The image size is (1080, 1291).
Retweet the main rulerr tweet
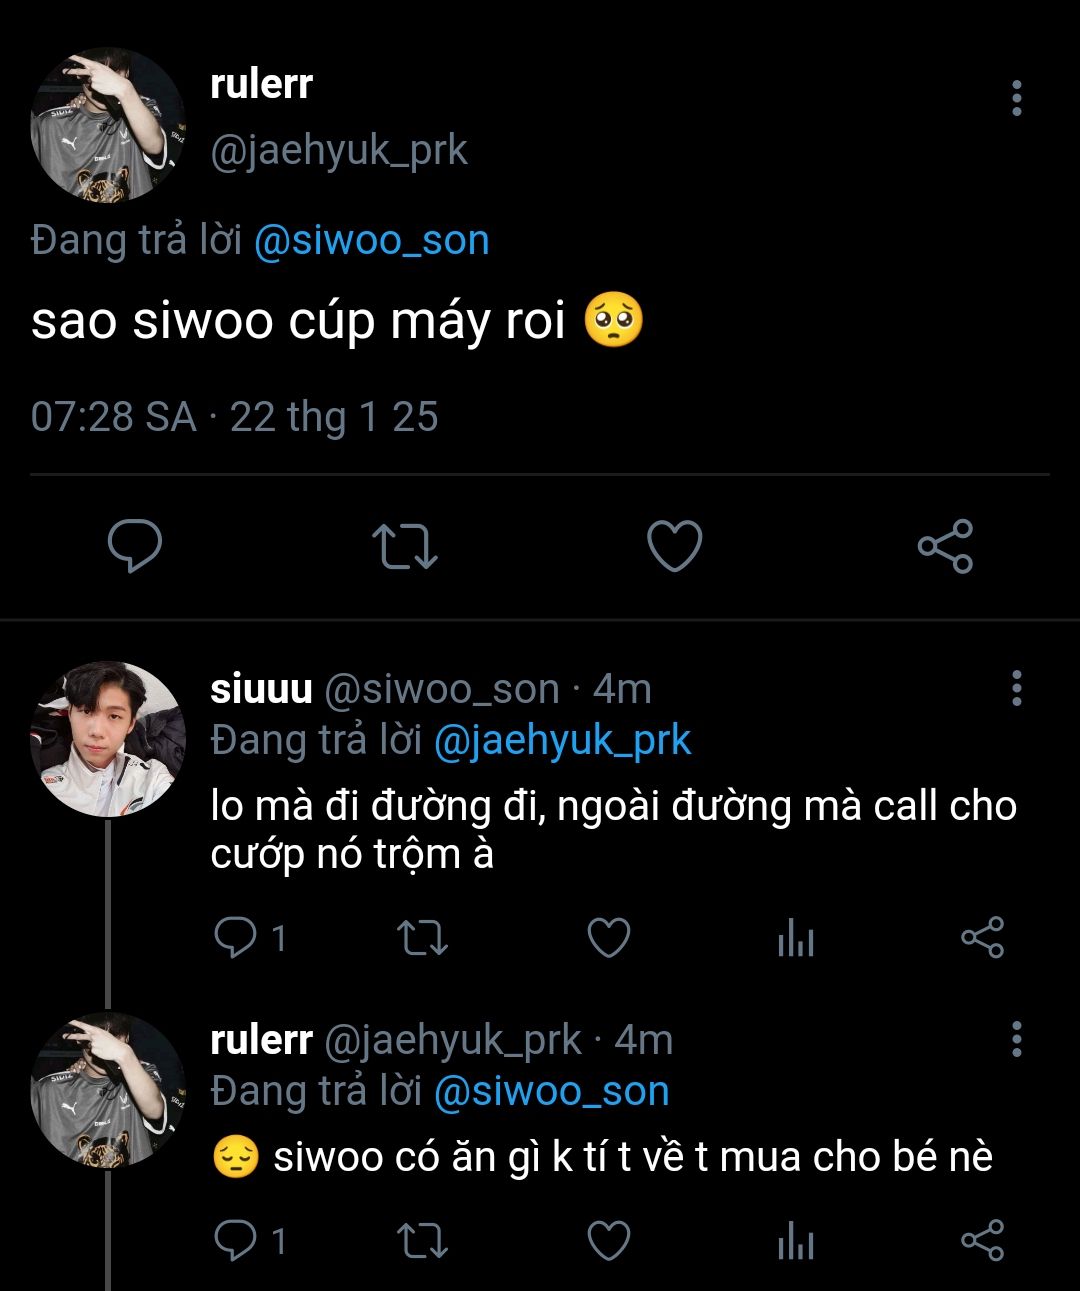click(404, 547)
